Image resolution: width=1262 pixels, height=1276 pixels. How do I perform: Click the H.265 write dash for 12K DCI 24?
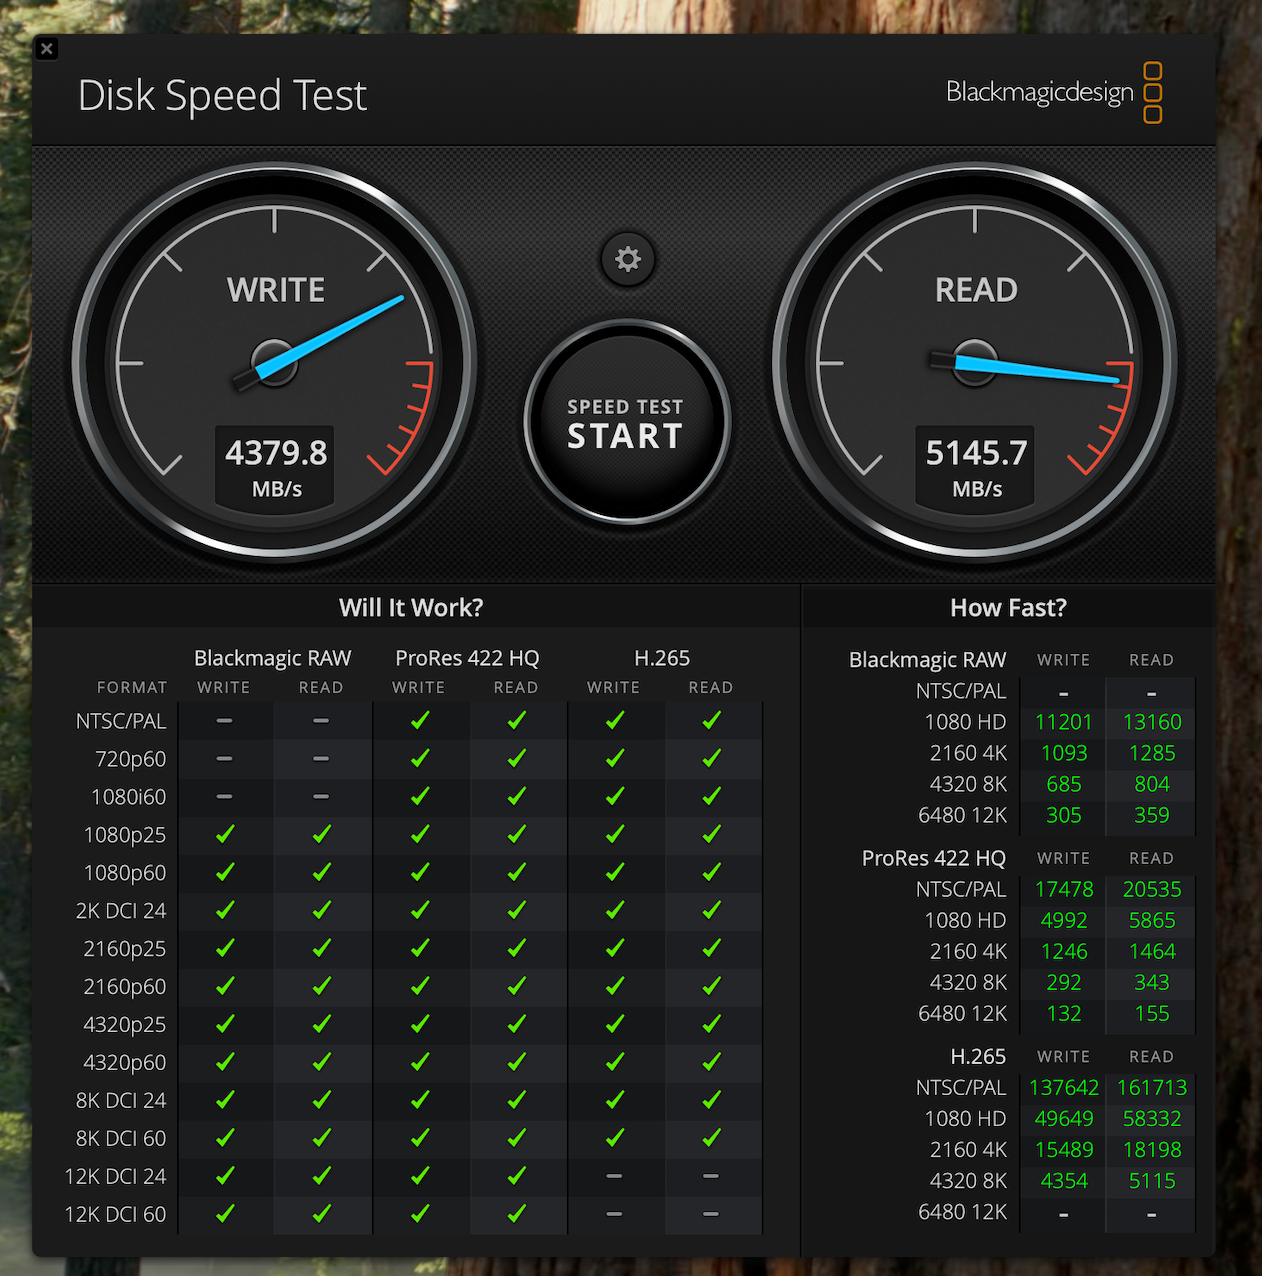coord(614,1176)
